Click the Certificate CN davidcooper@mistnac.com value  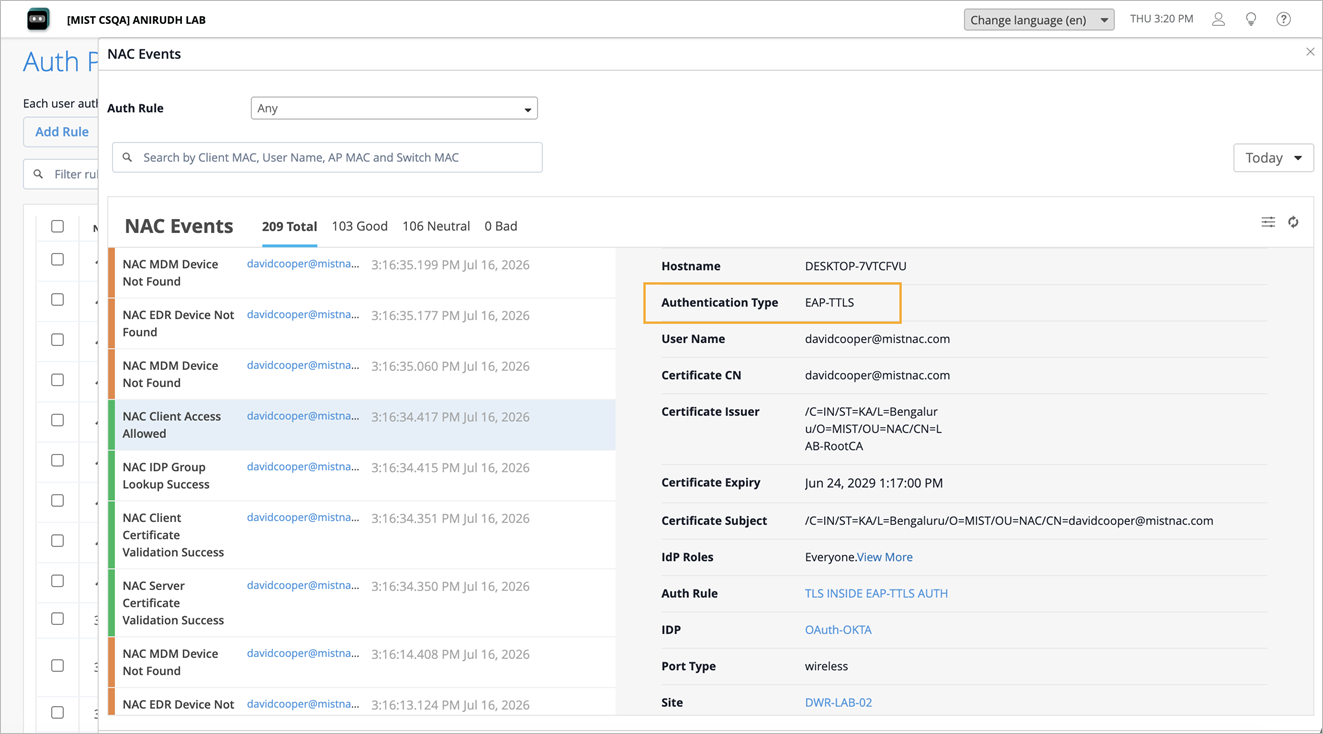coord(877,375)
